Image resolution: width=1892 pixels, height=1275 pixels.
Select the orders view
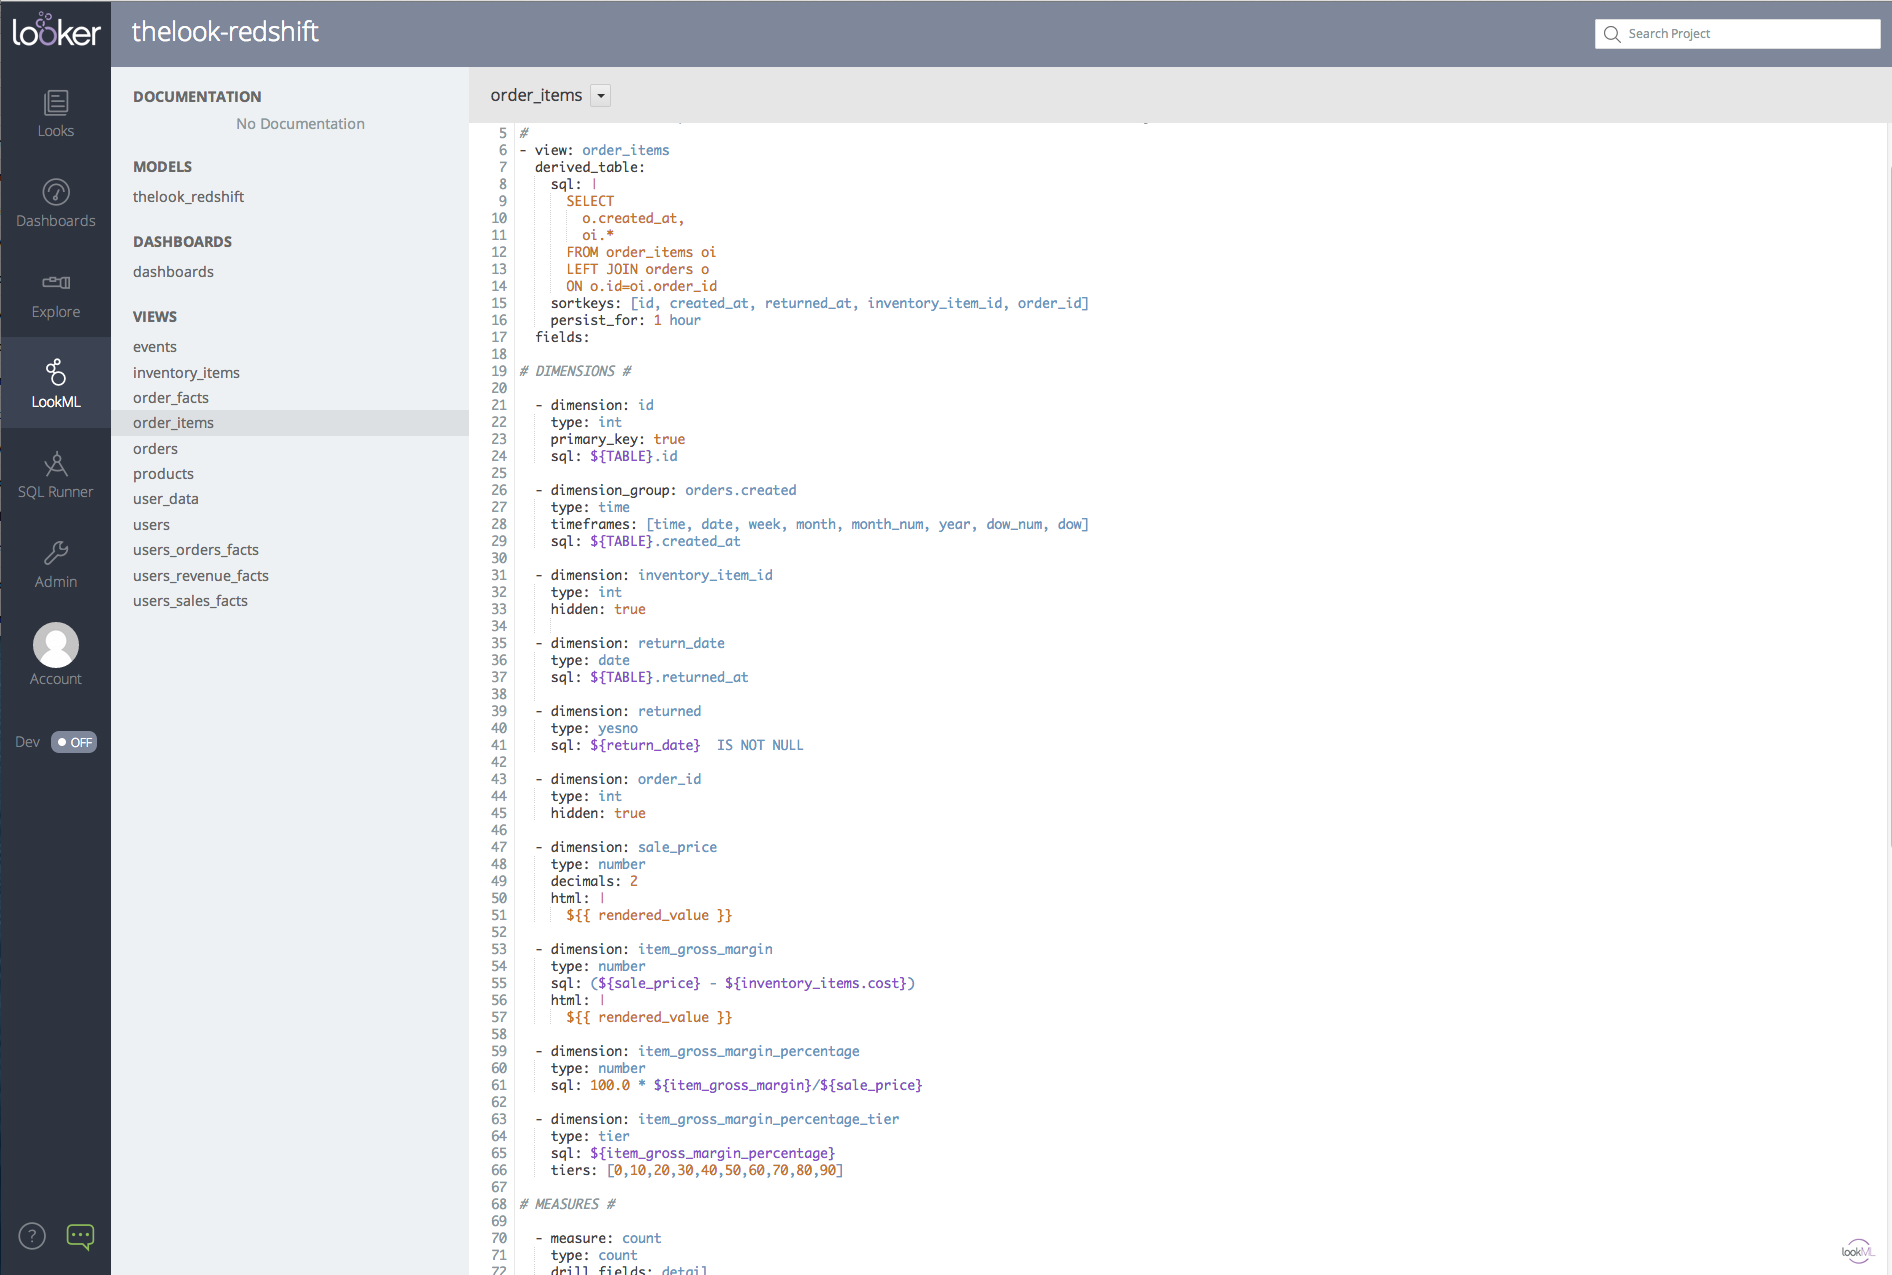point(155,448)
